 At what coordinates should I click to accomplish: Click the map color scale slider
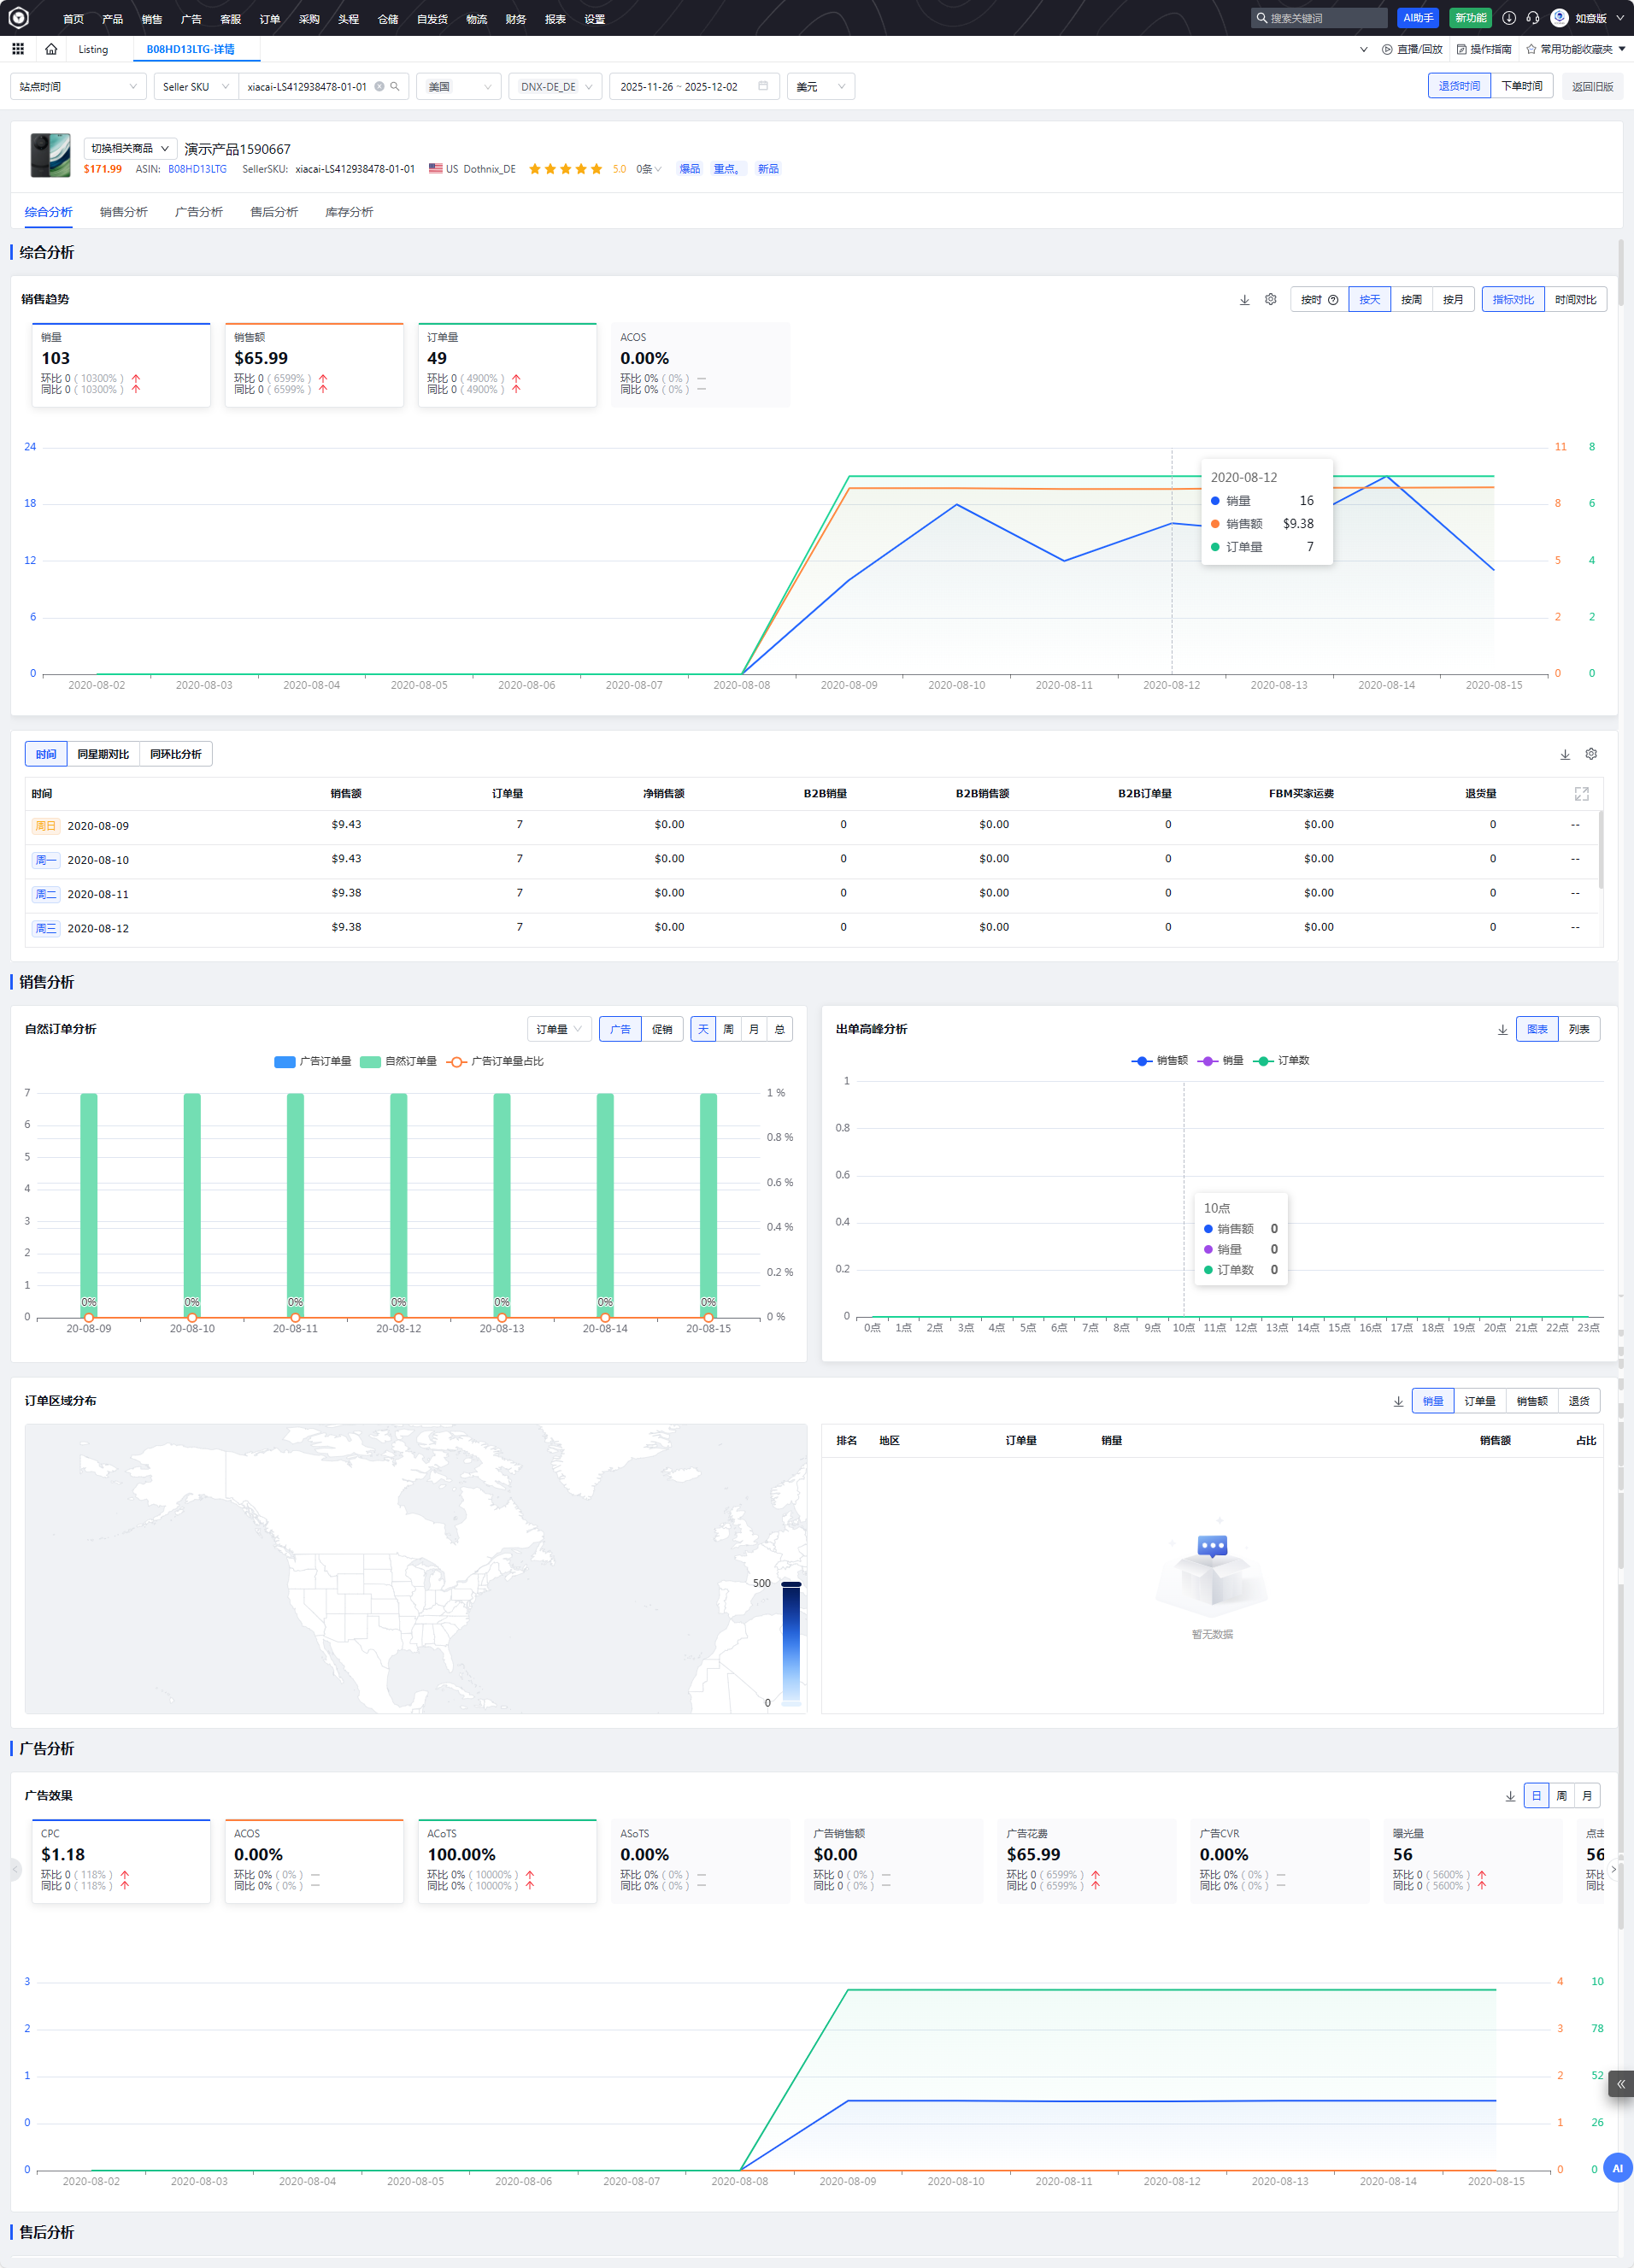tap(790, 1642)
